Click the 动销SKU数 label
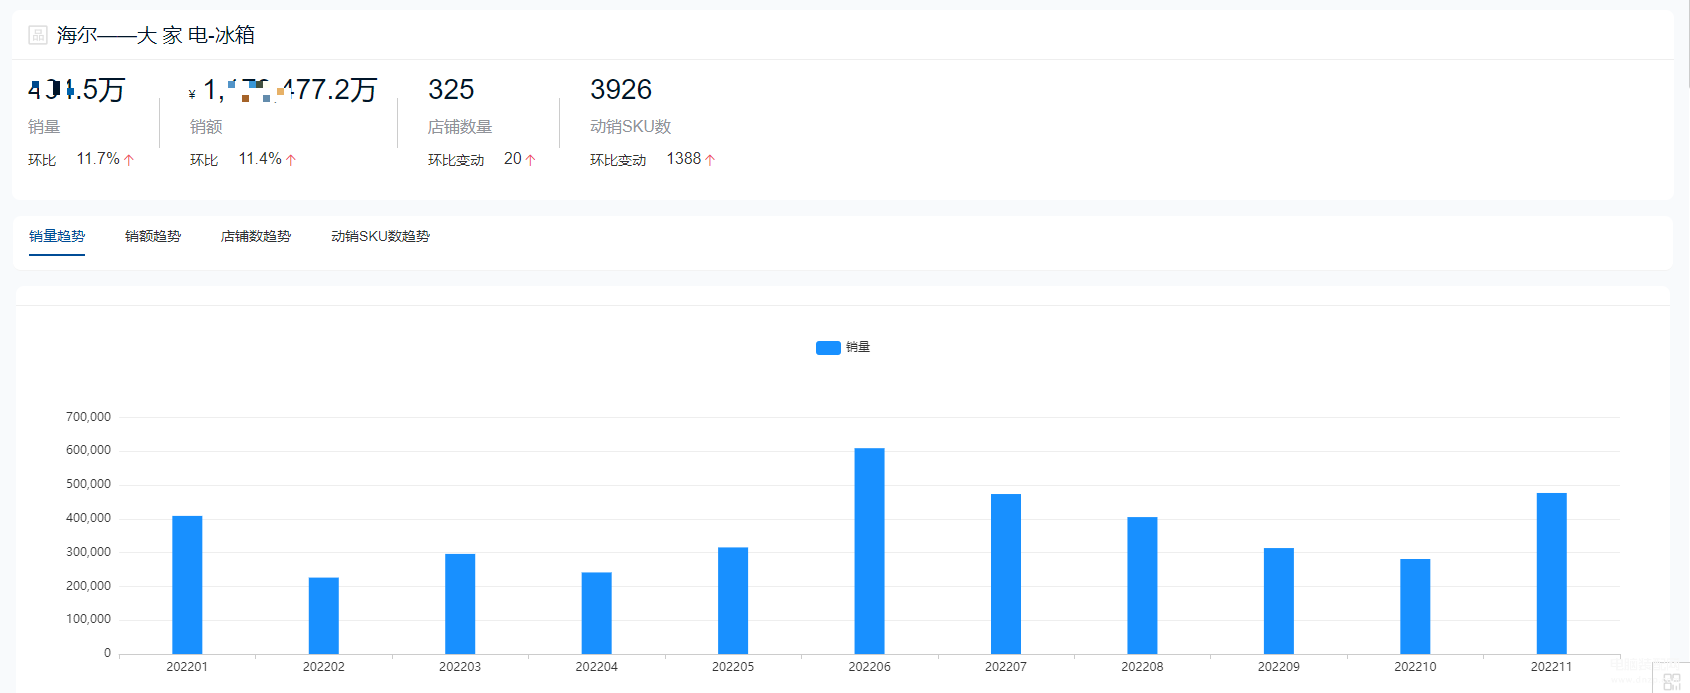 630,127
